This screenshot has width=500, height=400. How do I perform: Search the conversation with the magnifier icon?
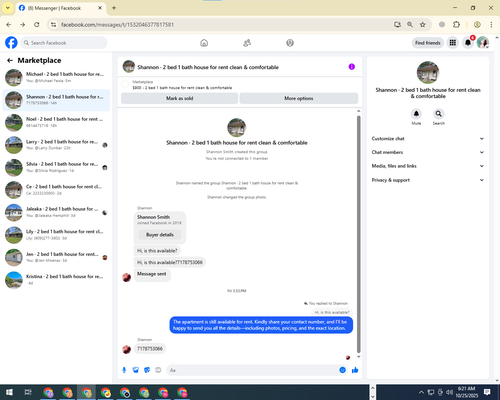coord(439,114)
